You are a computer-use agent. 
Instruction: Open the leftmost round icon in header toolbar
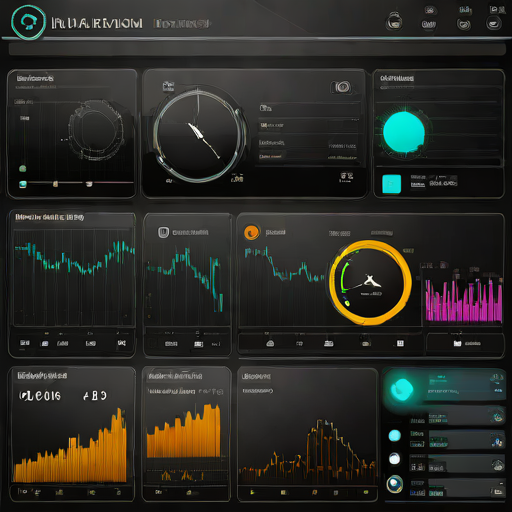point(394,23)
